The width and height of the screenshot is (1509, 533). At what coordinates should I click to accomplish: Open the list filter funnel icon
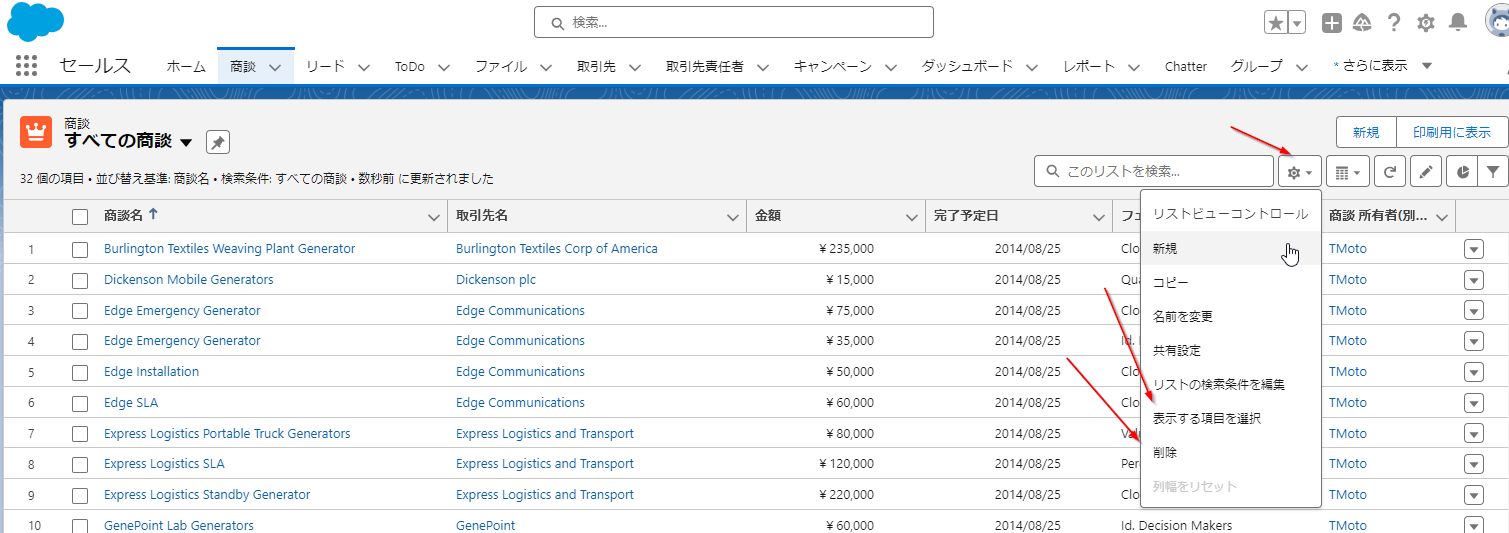coord(1493,172)
